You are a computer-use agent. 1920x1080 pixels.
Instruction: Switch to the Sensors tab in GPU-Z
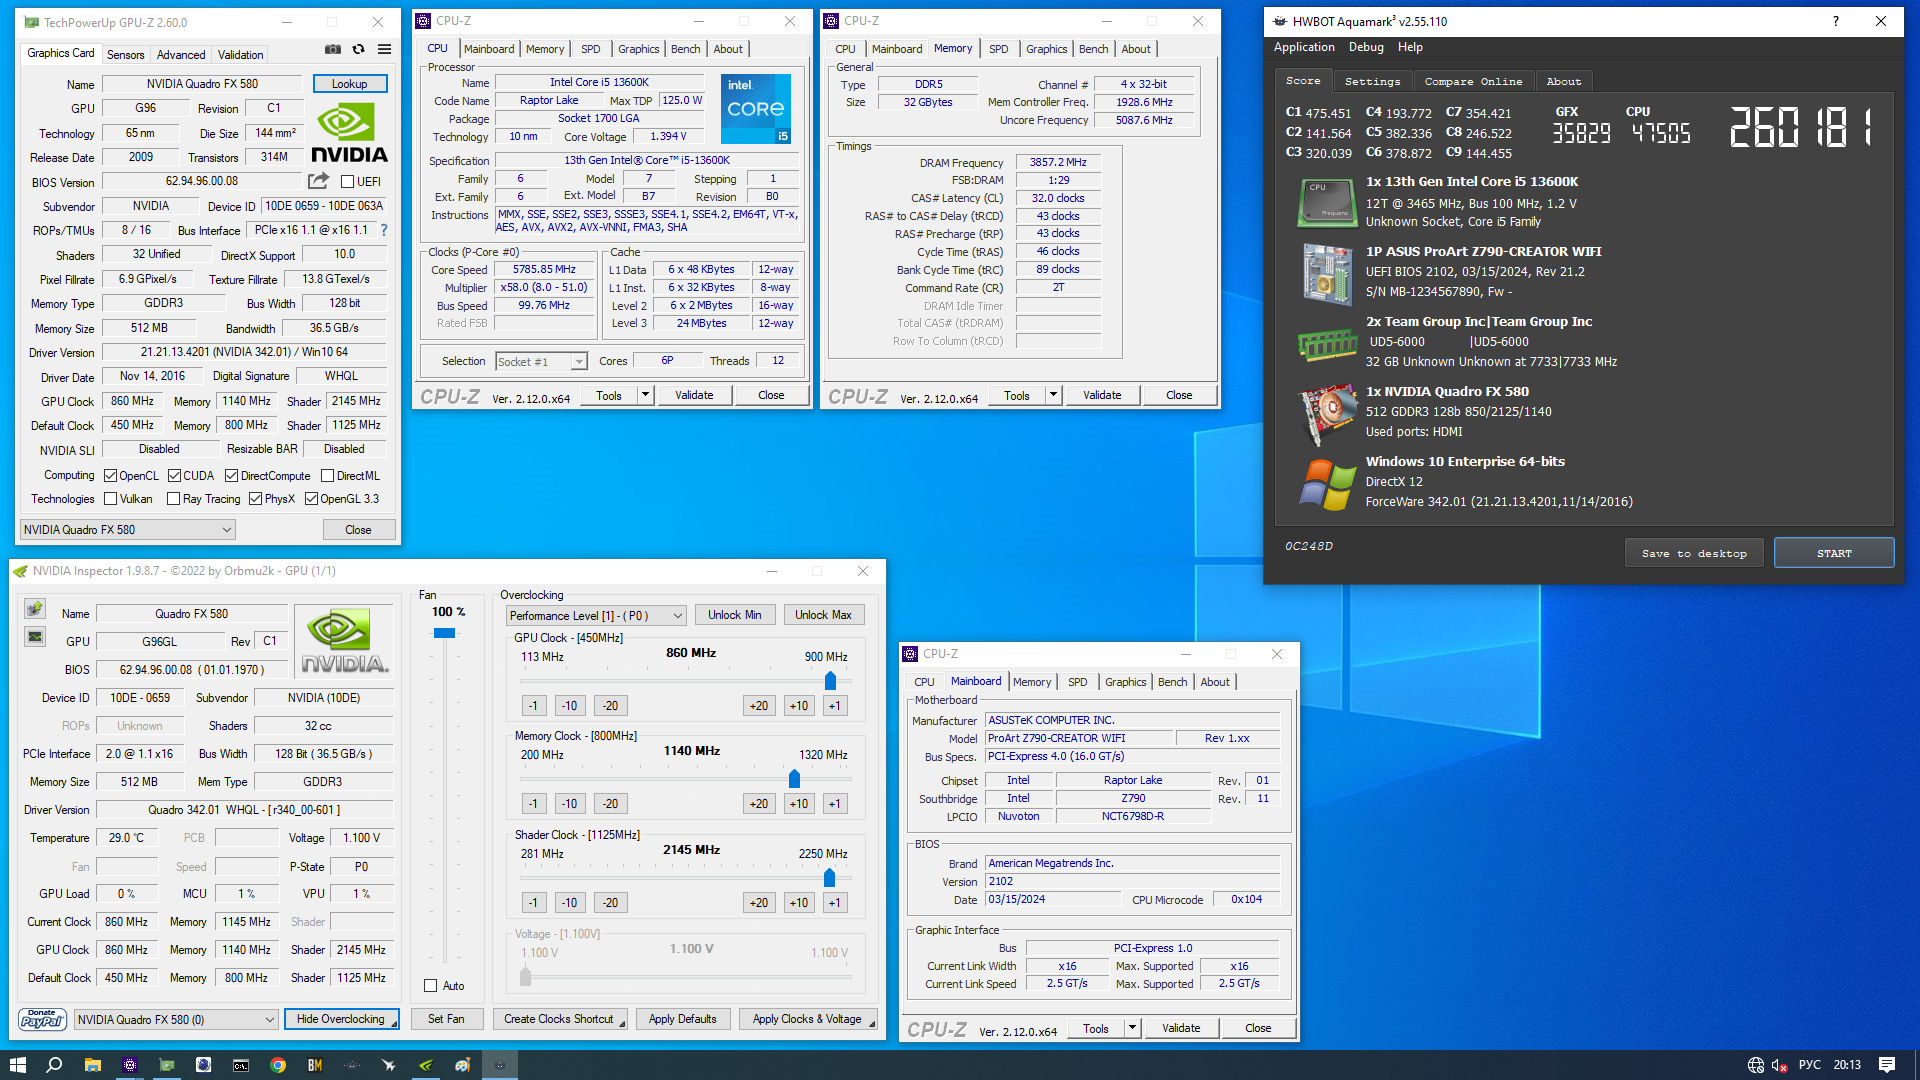(125, 55)
